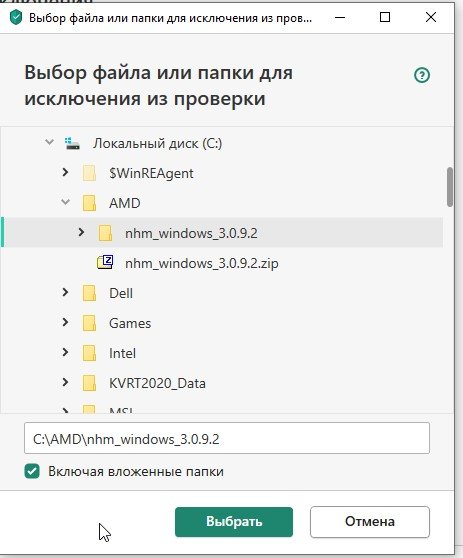This screenshot has width=463, height=558.
Task: Select the nhm_windows_3.0.9.2.zip file entry
Action: point(202,263)
